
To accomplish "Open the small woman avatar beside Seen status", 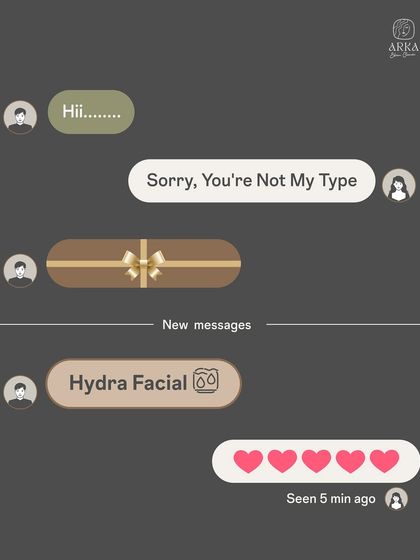I will (396, 499).
